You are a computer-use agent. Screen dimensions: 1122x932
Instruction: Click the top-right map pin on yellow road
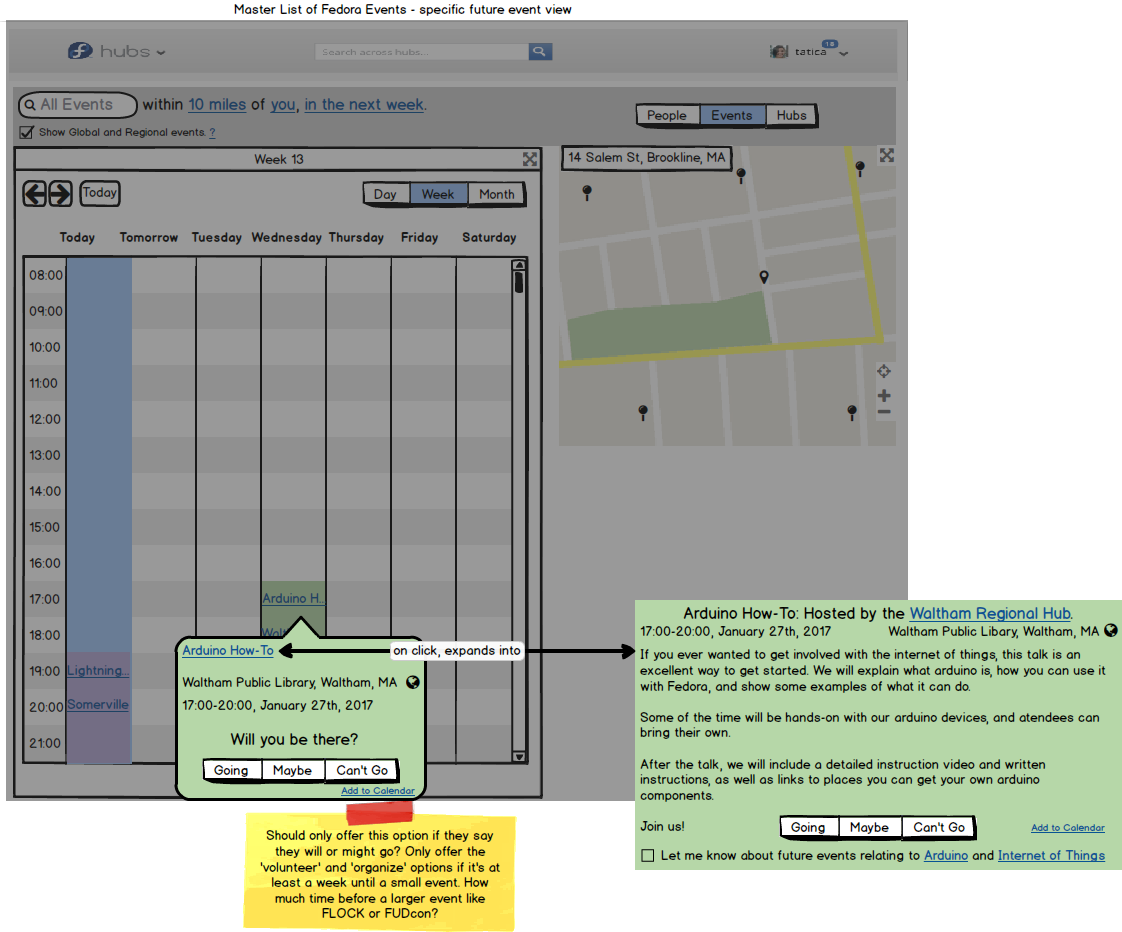(x=860, y=169)
